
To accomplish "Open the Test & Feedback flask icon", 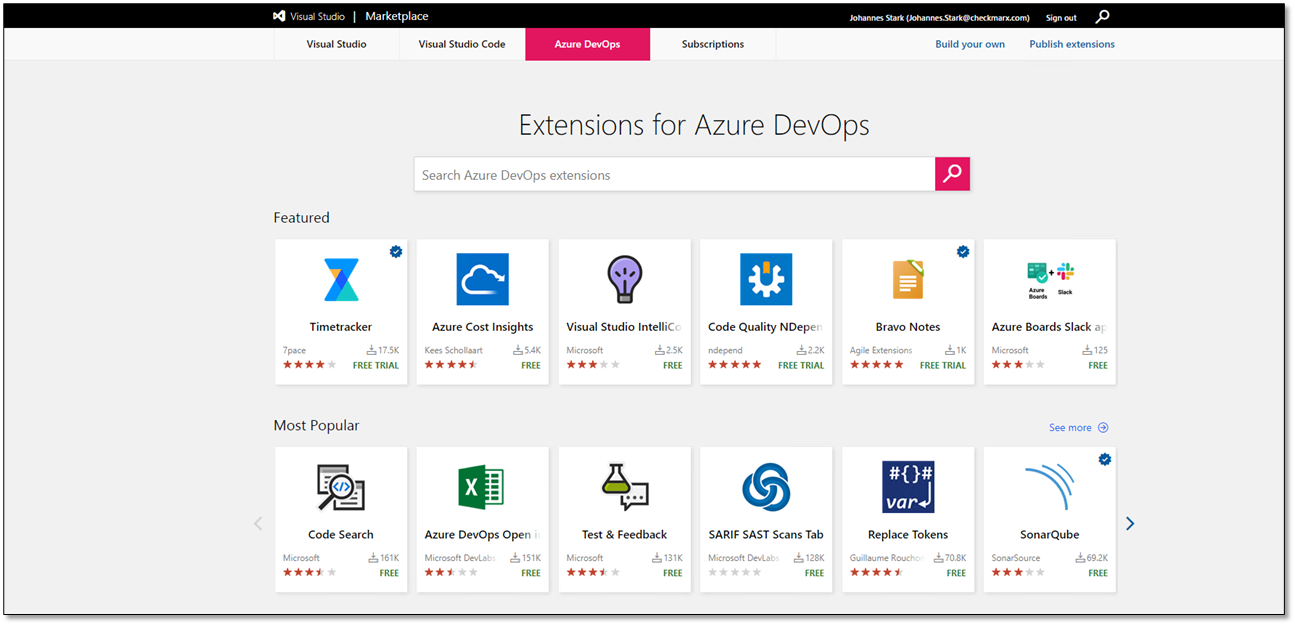I will (624, 487).
